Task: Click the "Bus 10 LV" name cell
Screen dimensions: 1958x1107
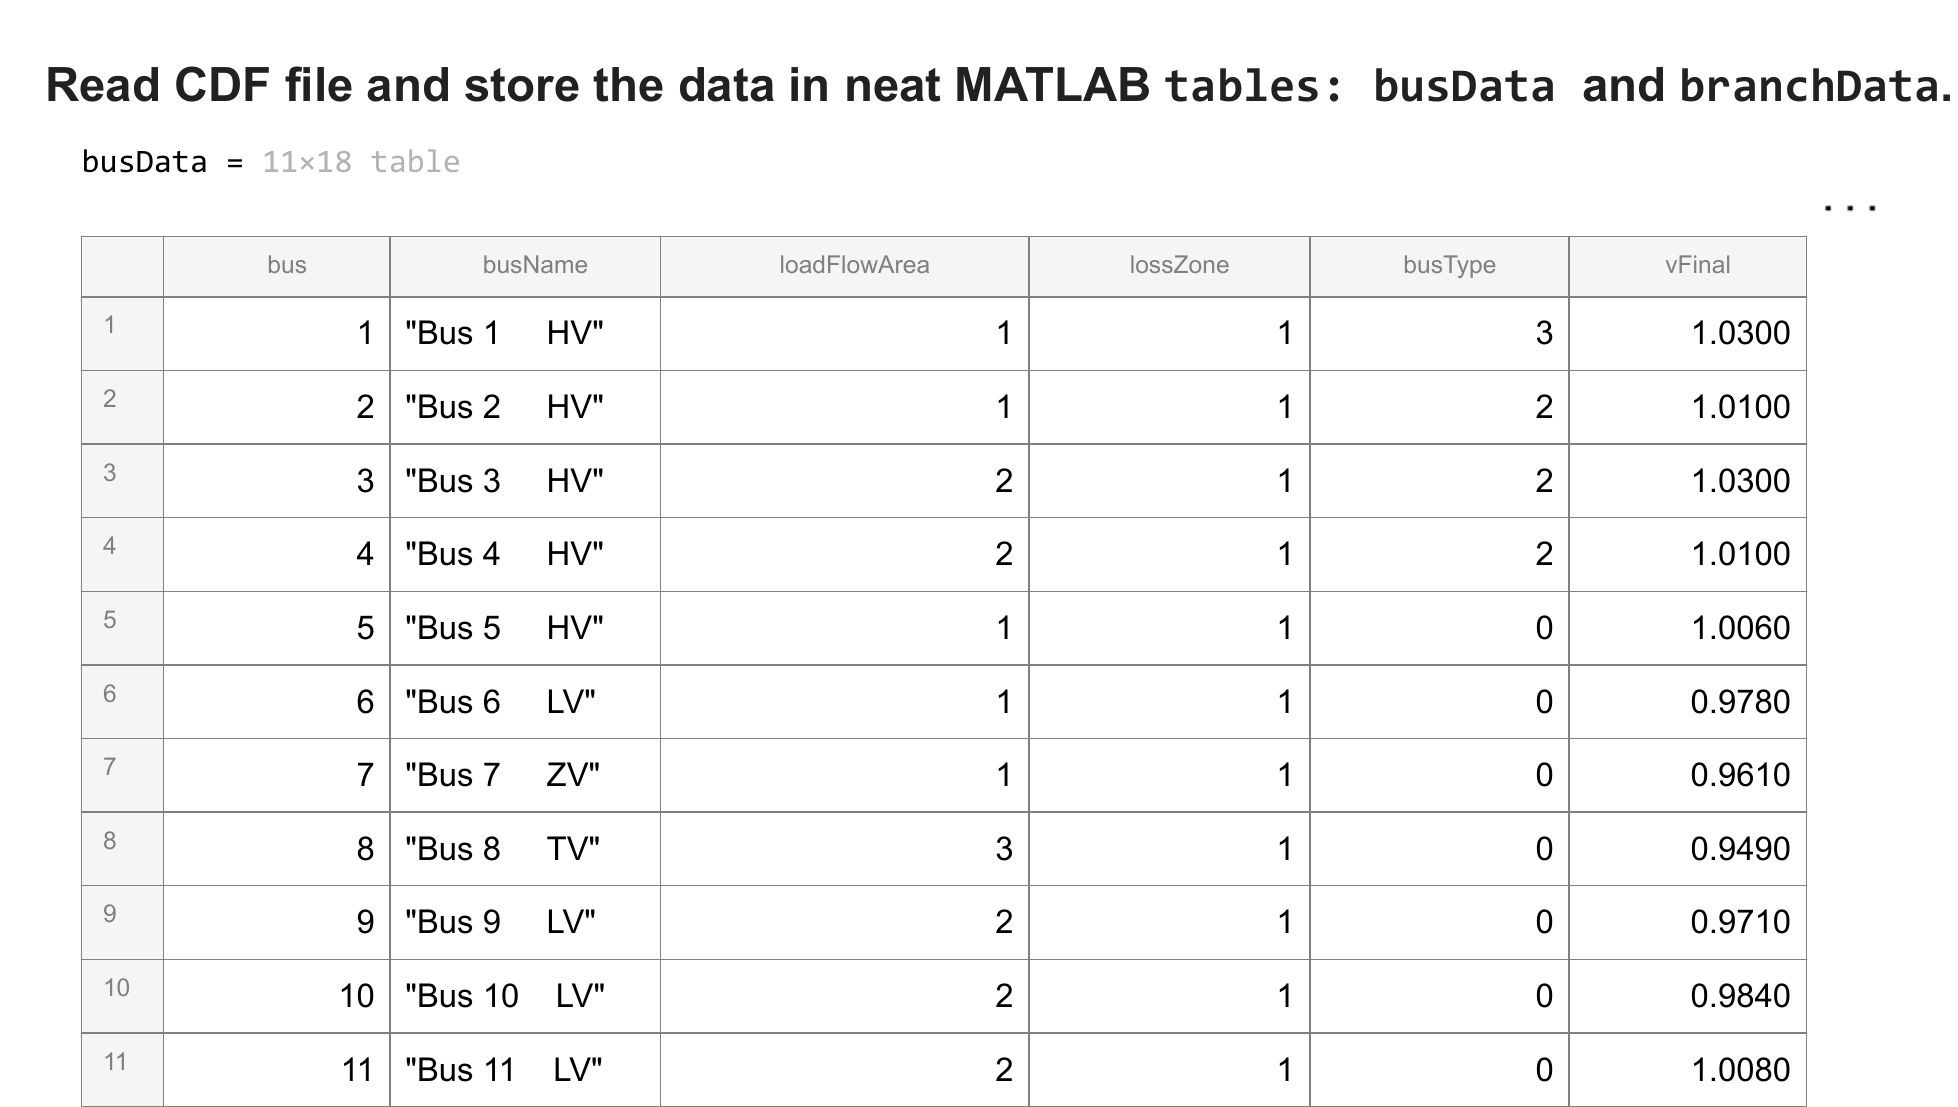Action: [525, 996]
